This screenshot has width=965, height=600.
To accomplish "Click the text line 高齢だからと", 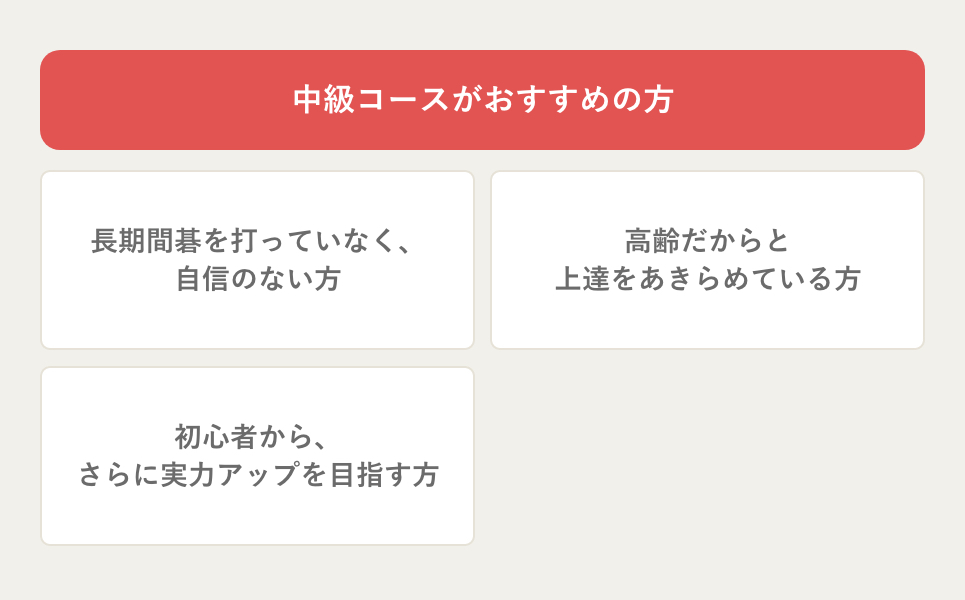I will [x=707, y=241].
